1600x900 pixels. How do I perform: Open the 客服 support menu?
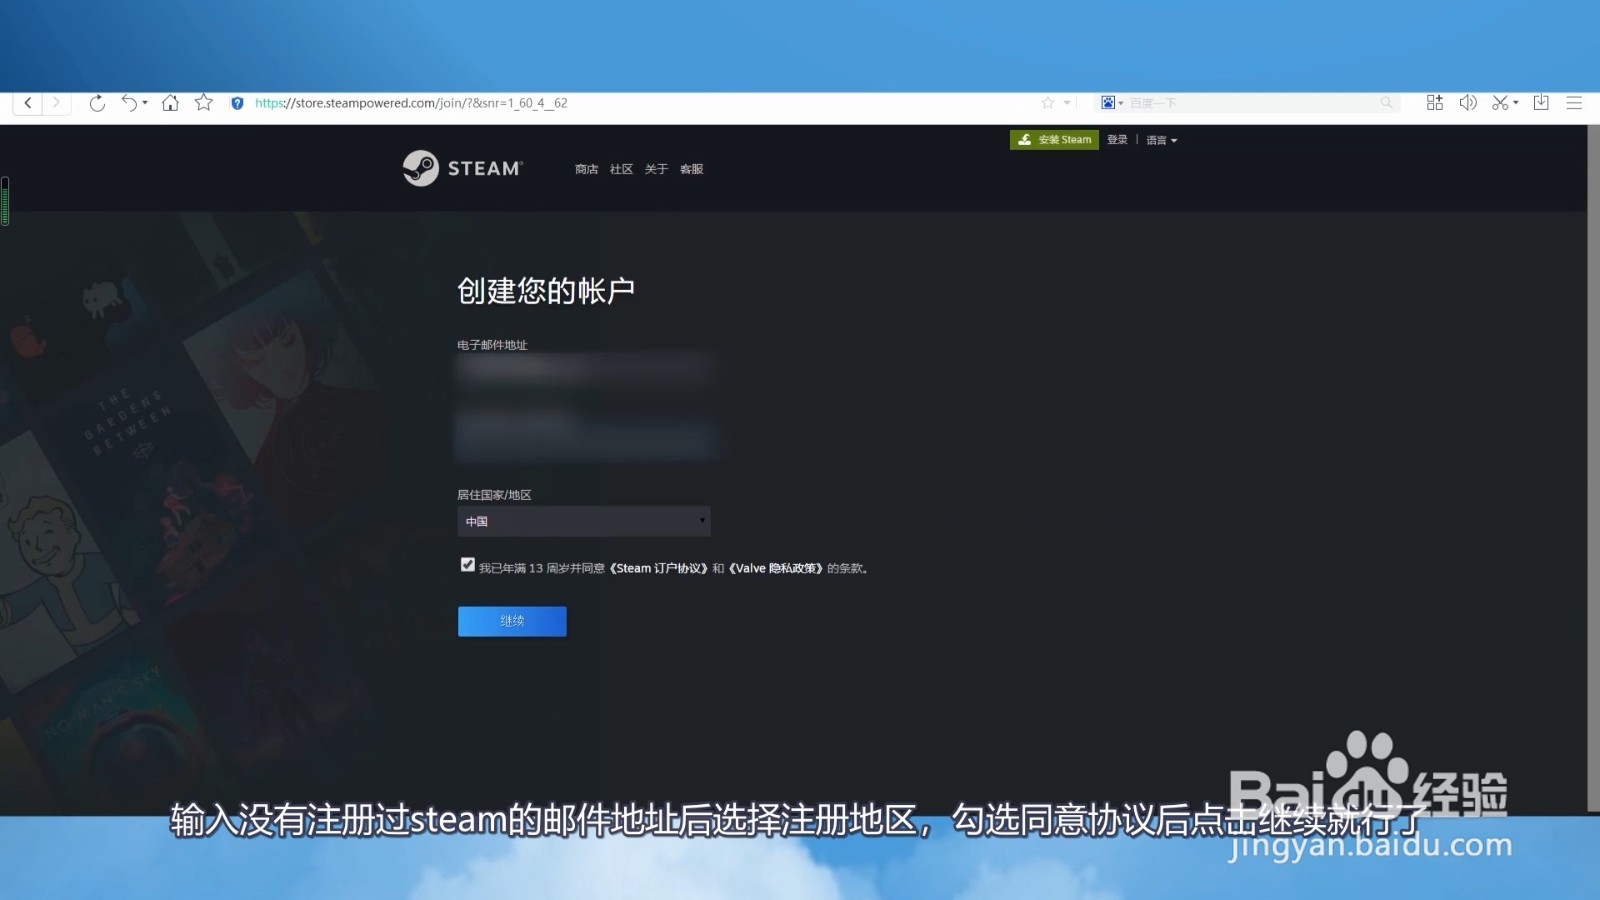click(x=691, y=169)
